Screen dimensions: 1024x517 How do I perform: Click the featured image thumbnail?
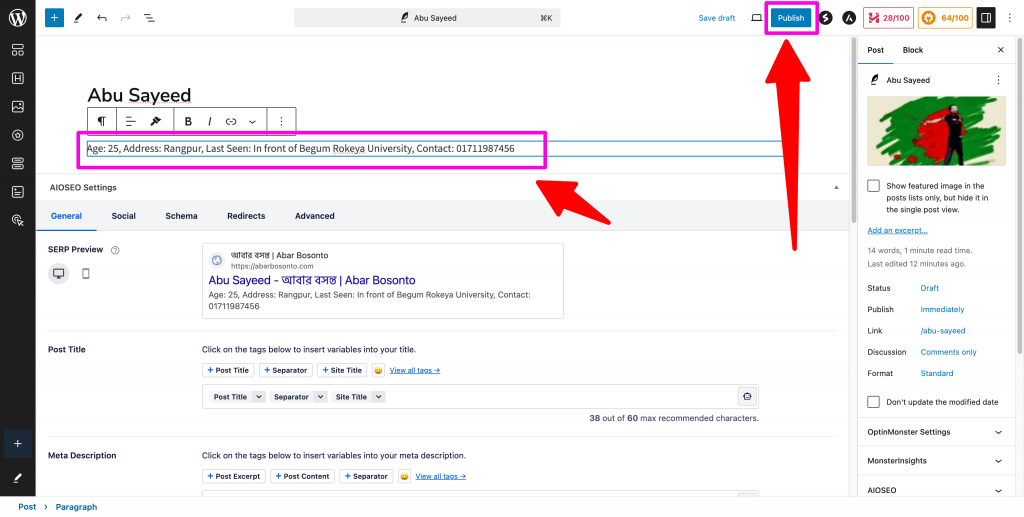click(936, 131)
